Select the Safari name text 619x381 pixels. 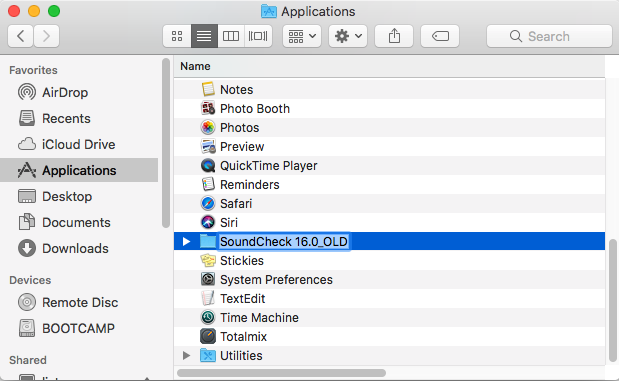click(x=236, y=204)
